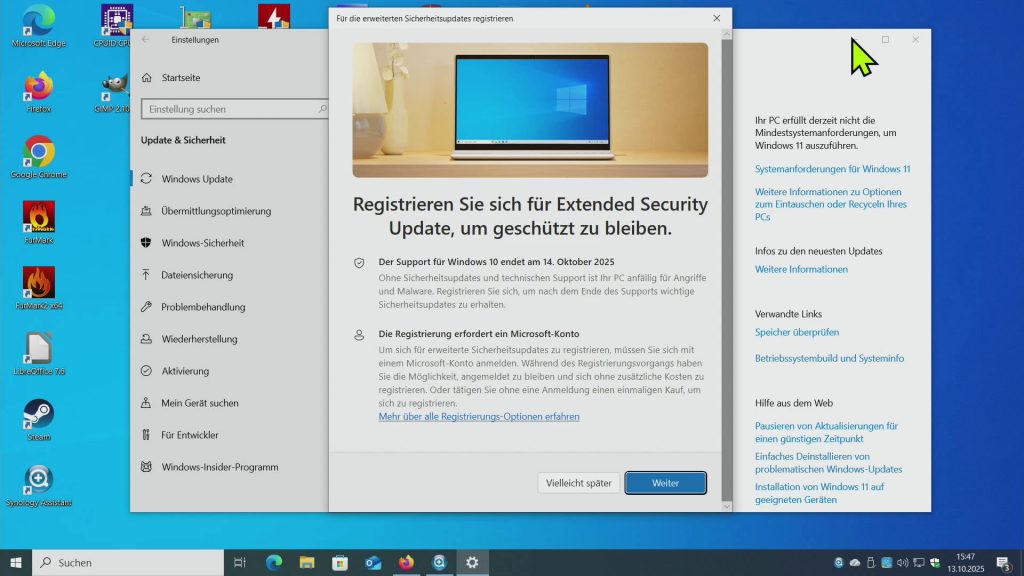Click the Einstellung suchen search field
Viewport: 1024px width, 576px height.
(228, 109)
